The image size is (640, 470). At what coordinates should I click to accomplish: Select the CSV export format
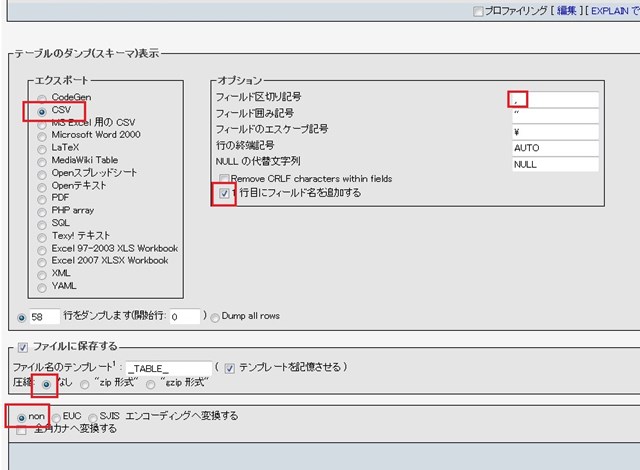(x=42, y=112)
